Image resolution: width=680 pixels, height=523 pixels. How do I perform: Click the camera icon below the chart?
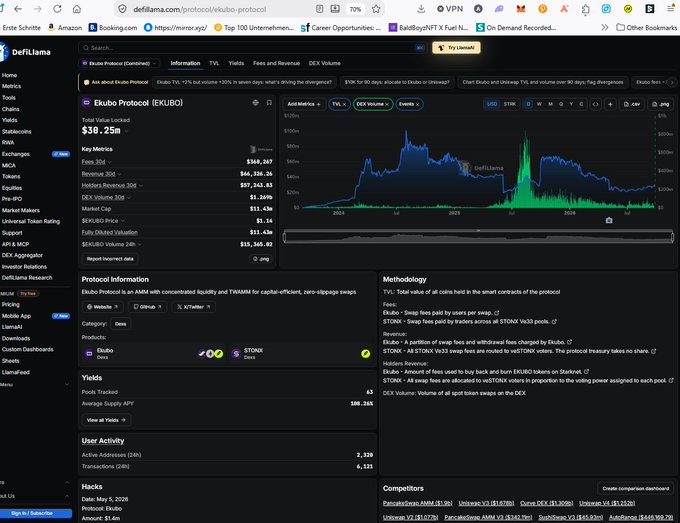(x=609, y=220)
